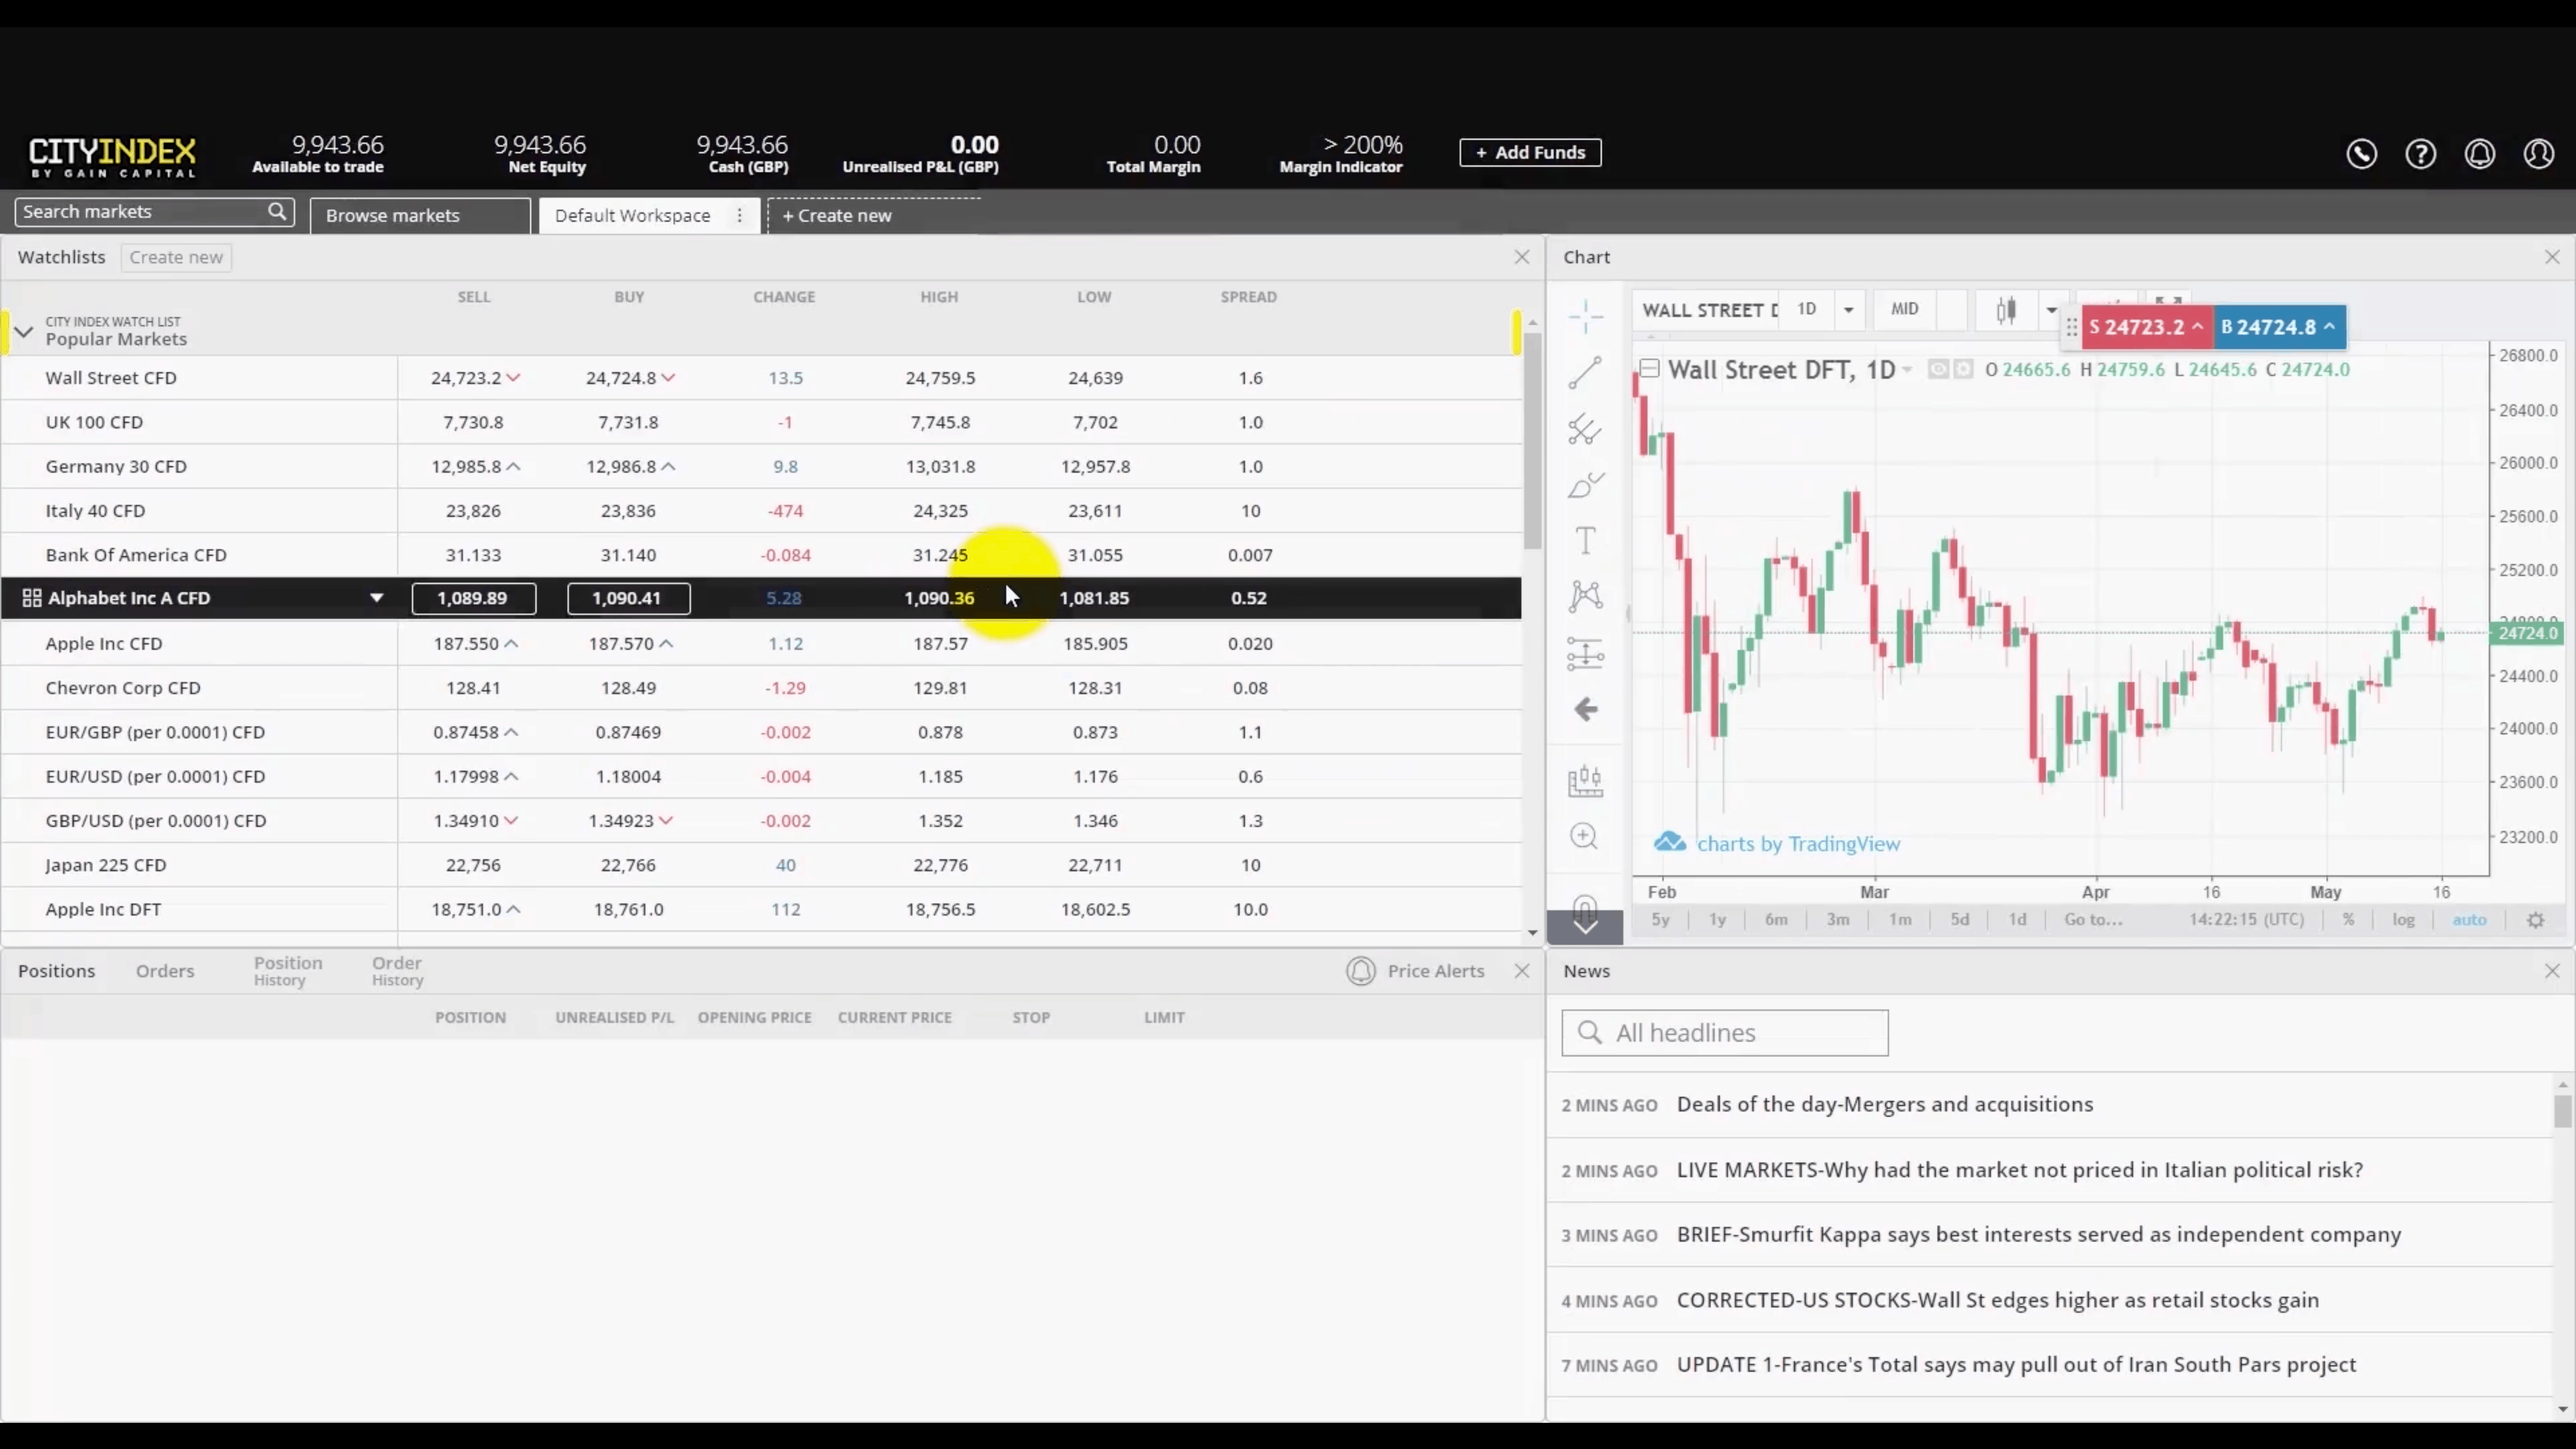Open the 1D interval dropdown arrow
The height and width of the screenshot is (1449, 2576).
[1848, 310]
